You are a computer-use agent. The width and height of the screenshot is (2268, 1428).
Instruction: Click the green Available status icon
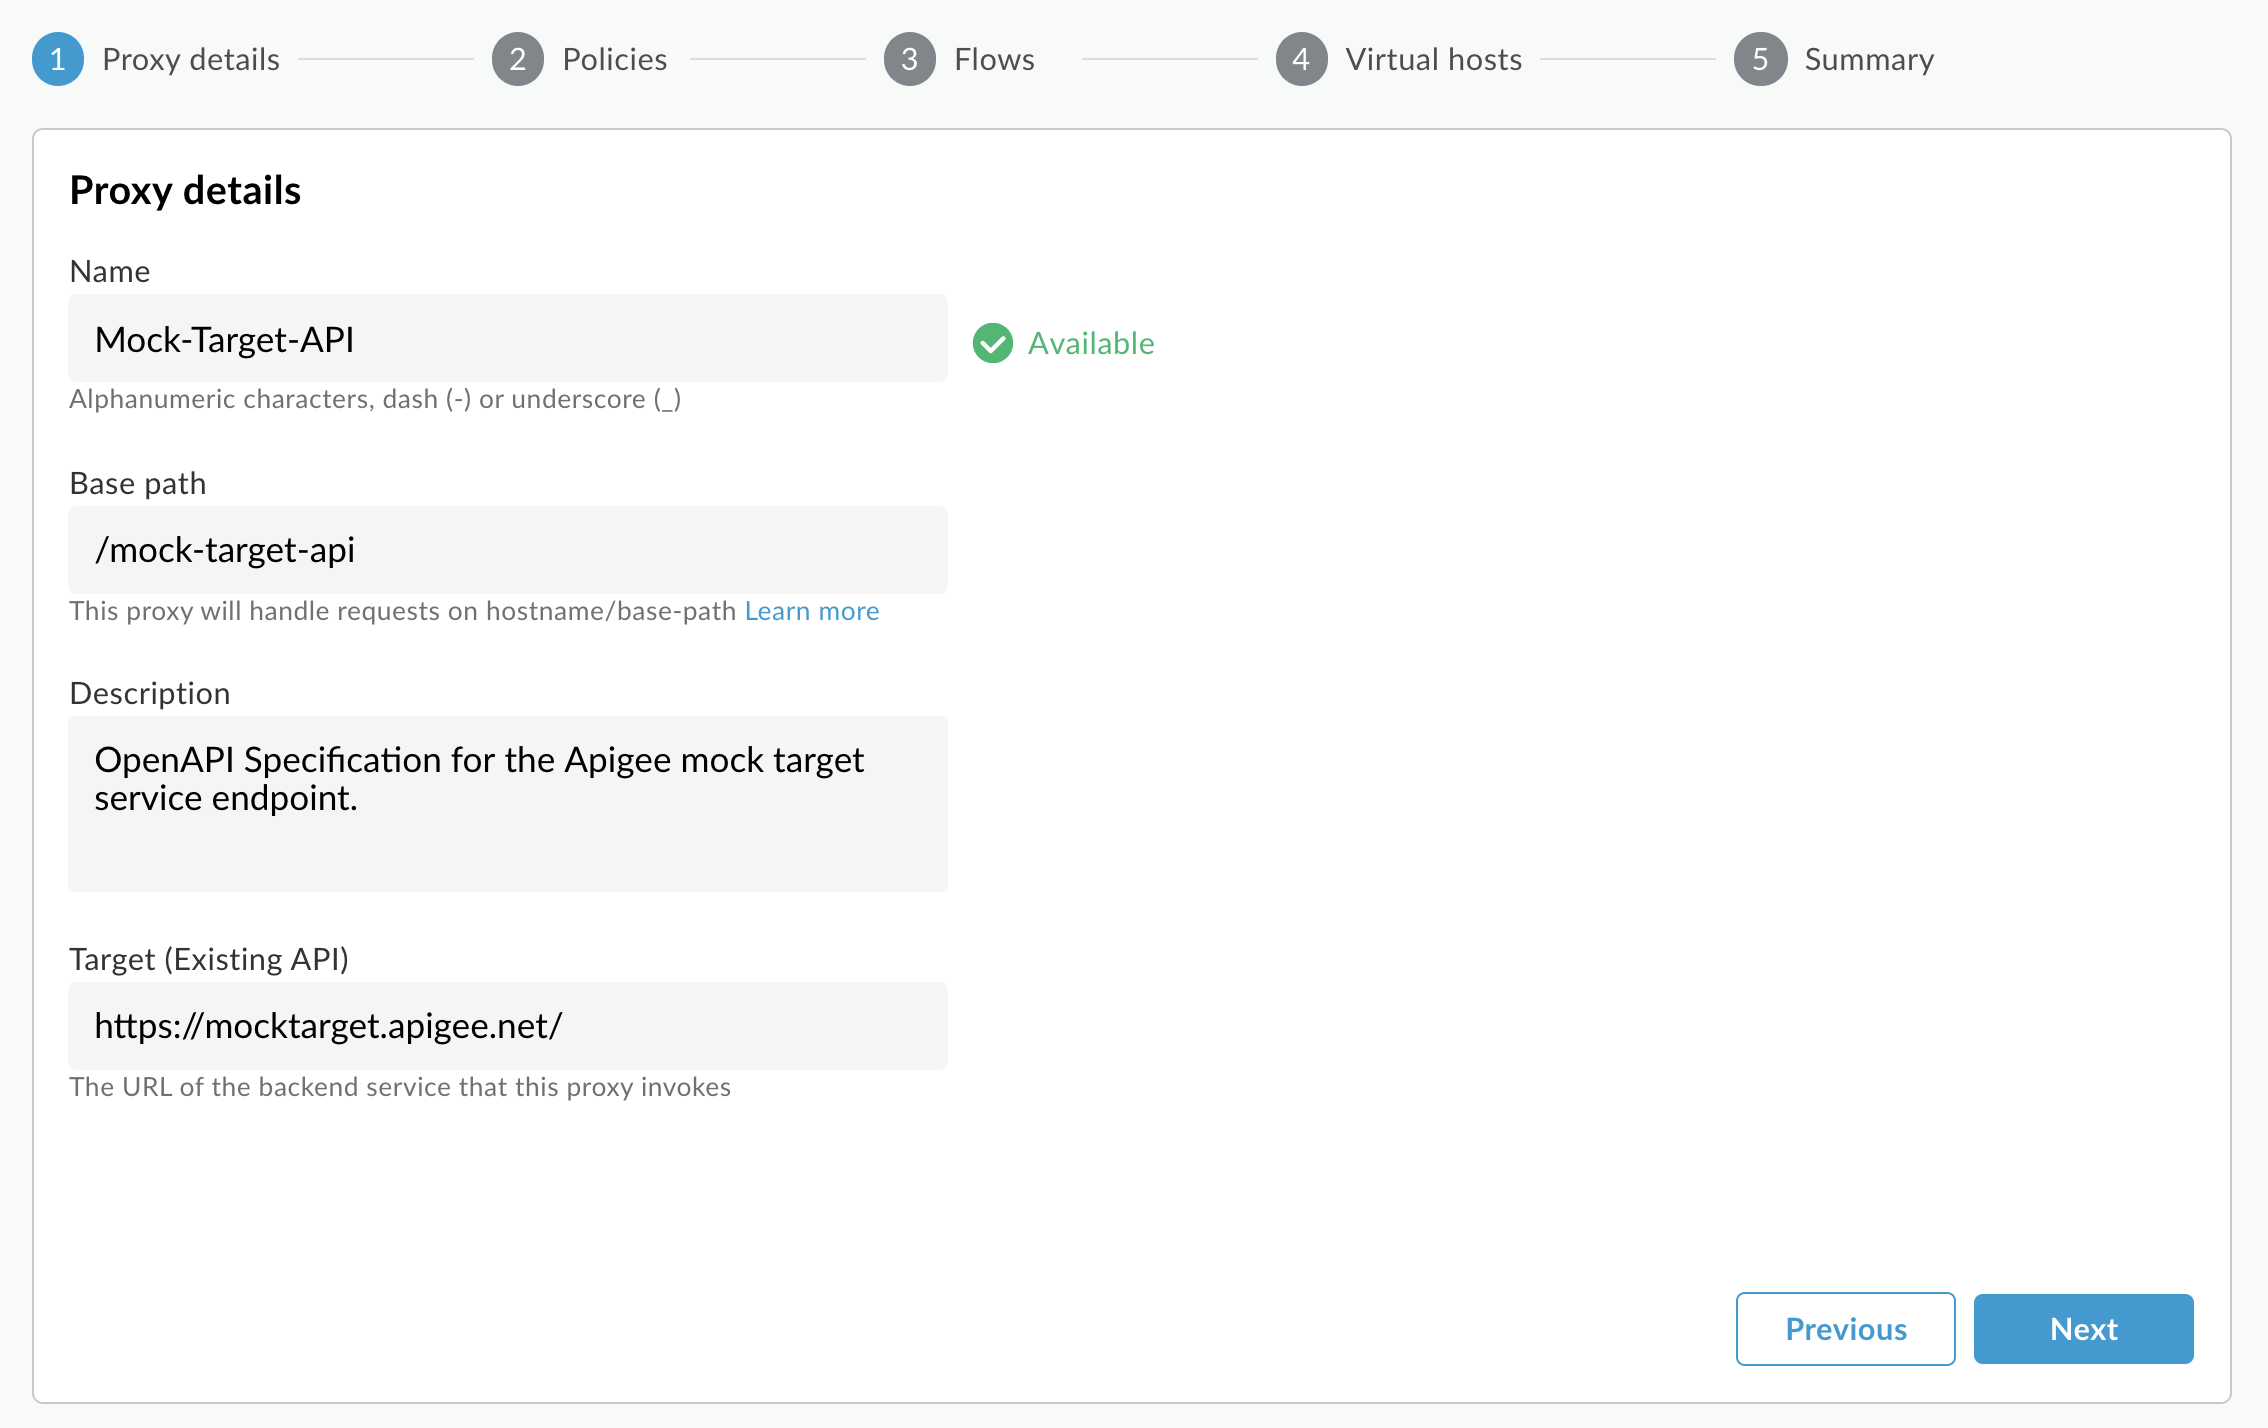tap(988, 342)
